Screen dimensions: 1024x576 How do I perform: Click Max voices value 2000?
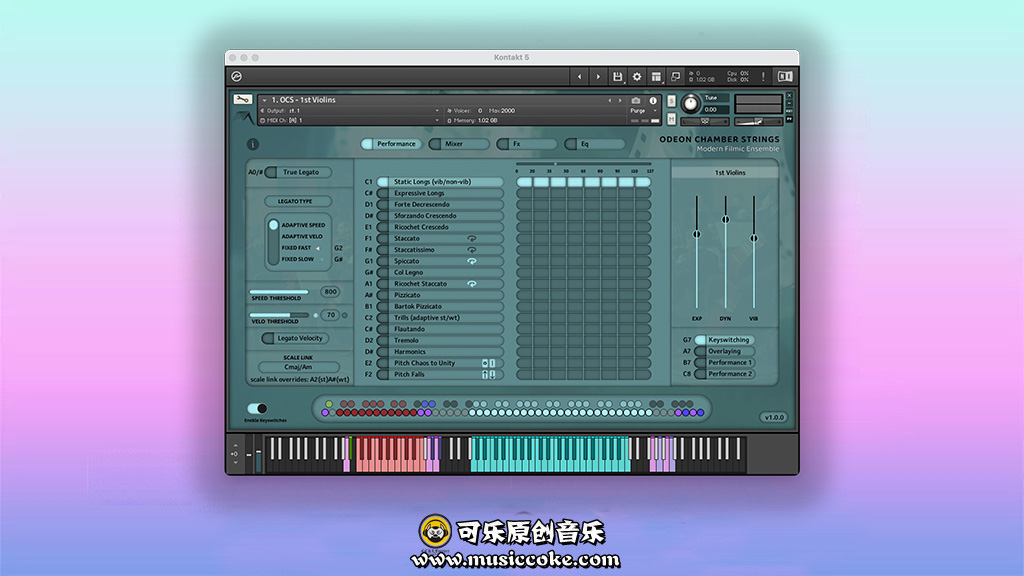click(x=507, y=111)
